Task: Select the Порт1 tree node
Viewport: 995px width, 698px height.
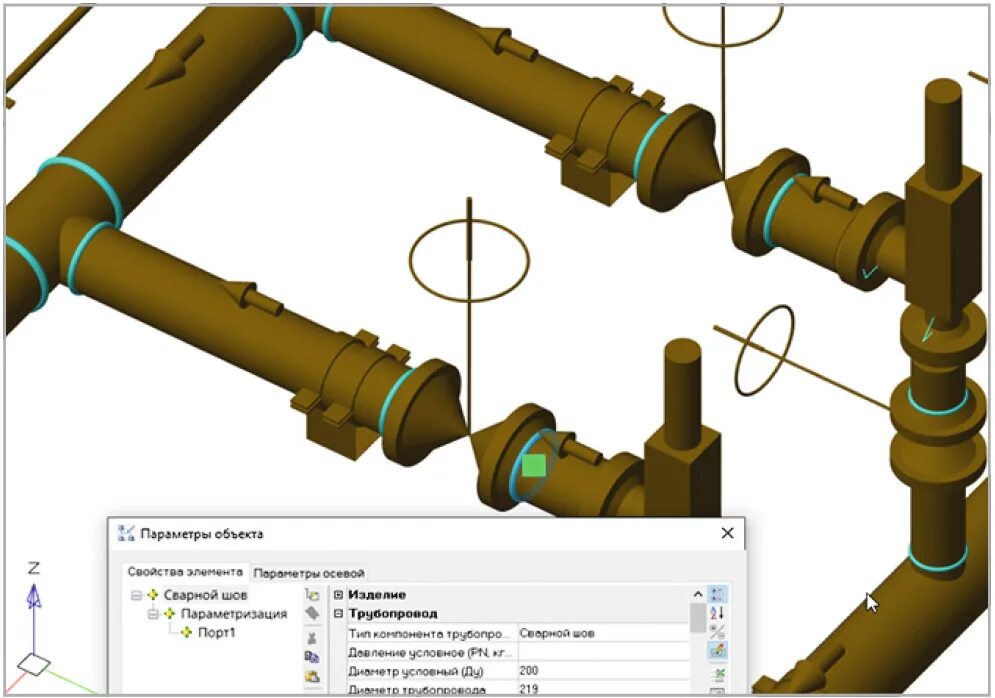Action: point(216,633)
